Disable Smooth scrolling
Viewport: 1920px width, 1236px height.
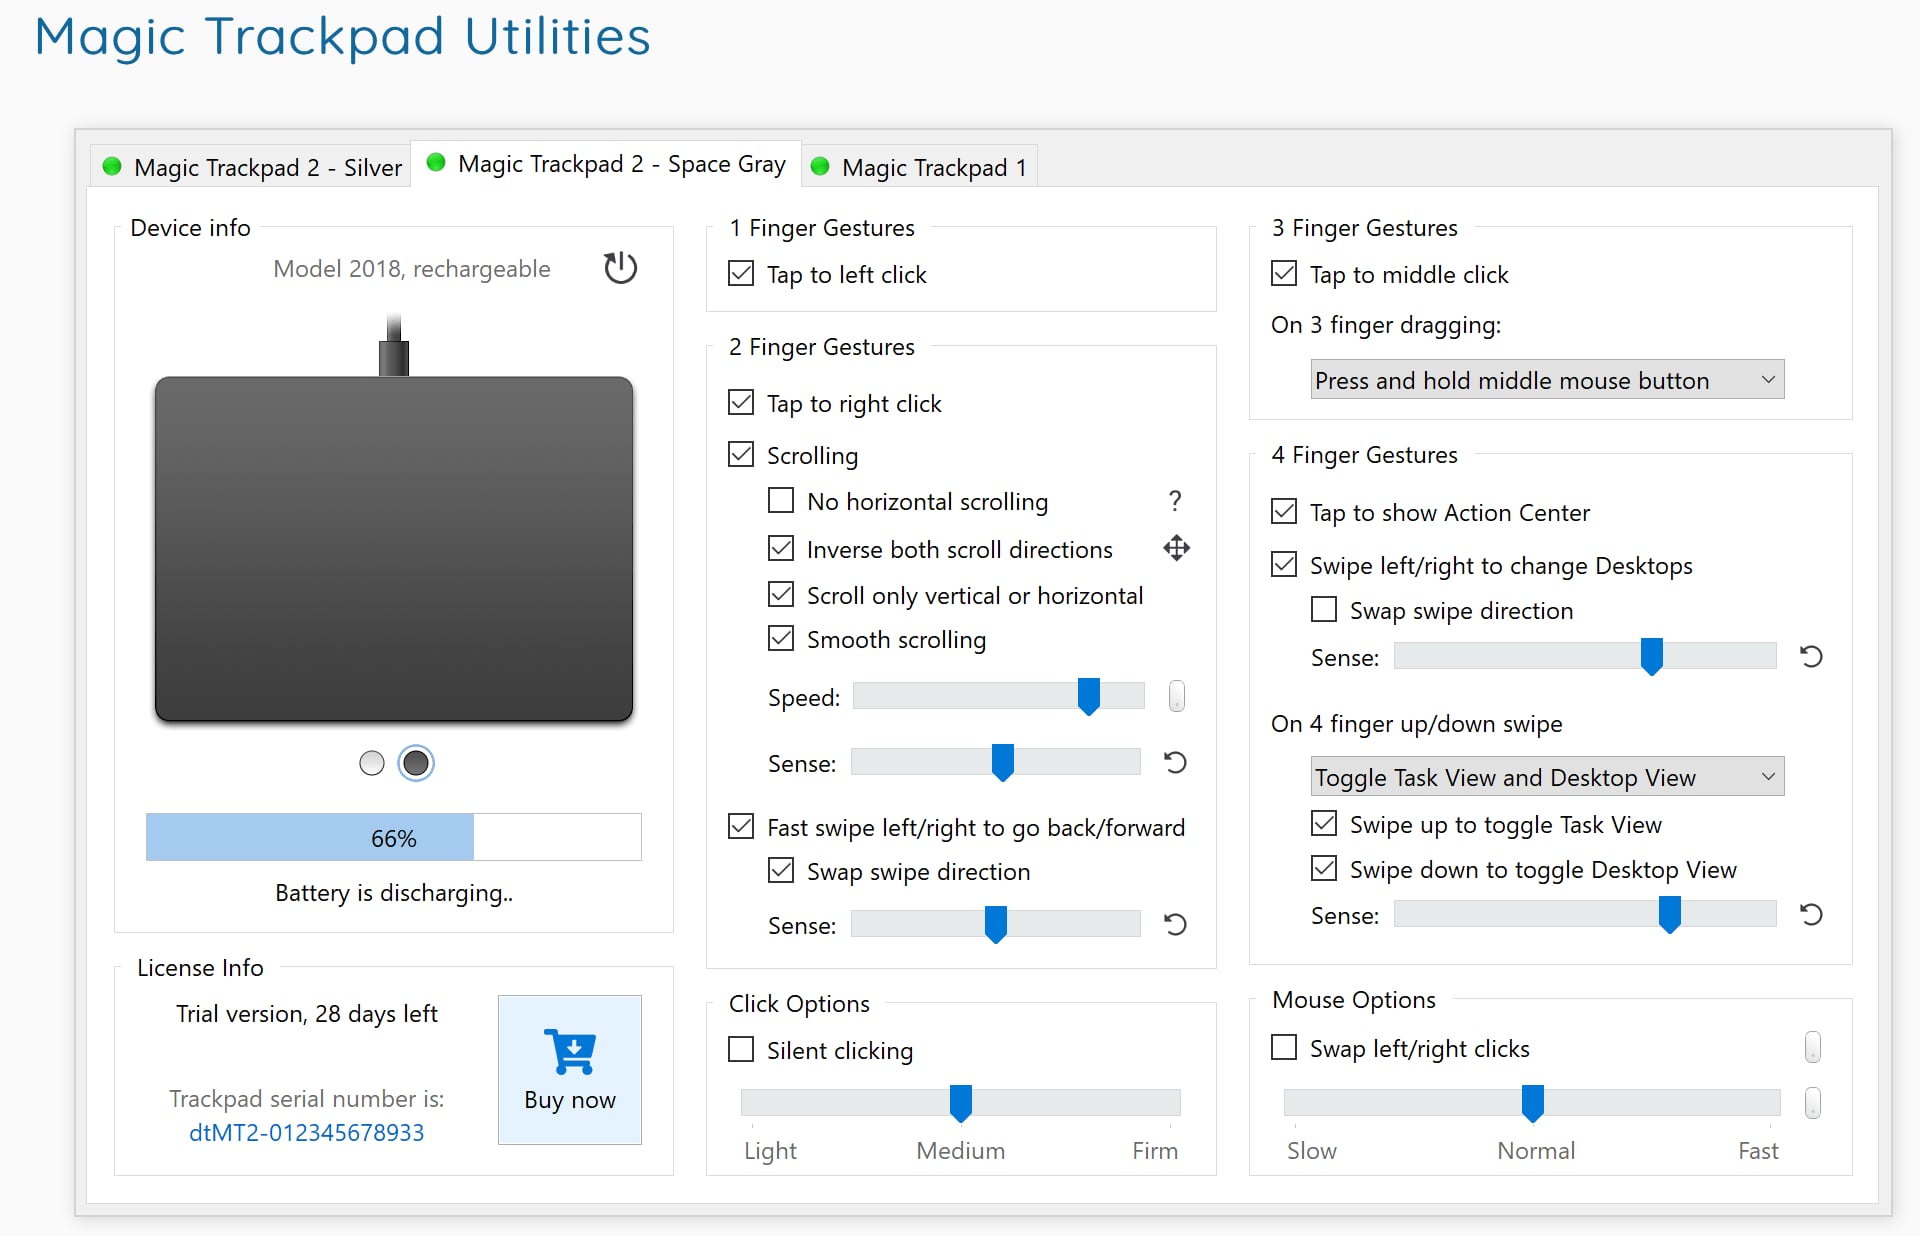click(x=781, y=638)
